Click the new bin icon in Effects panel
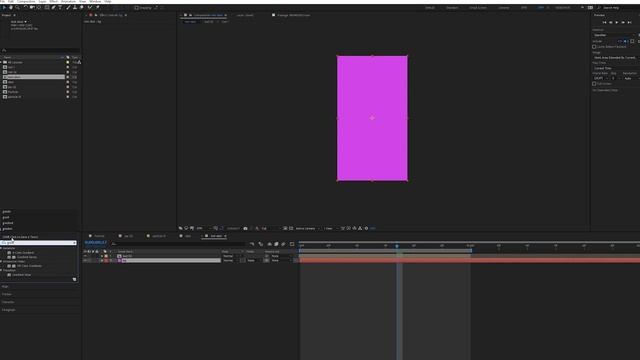640x360 pixels. click(74, 280)
